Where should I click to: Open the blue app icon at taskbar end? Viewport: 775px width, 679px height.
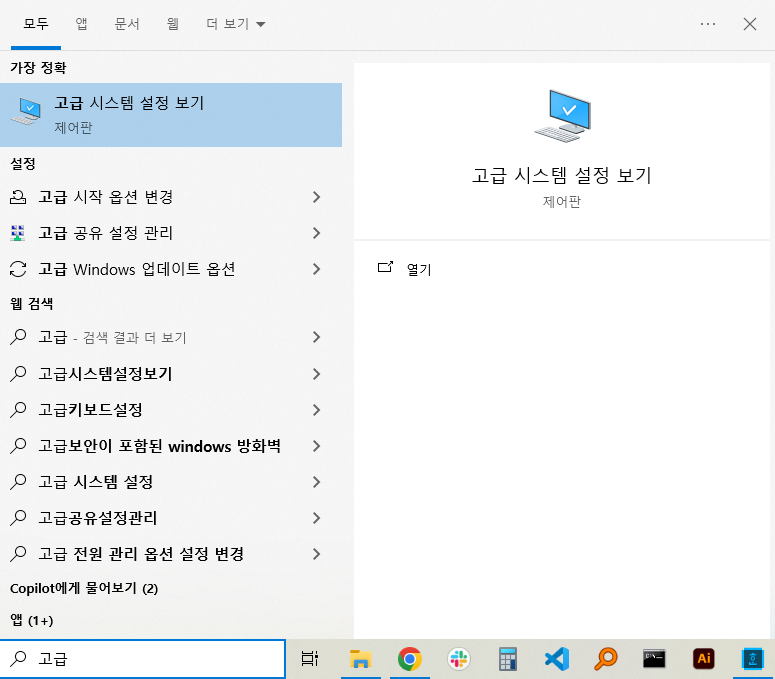(x=752, y=659)
